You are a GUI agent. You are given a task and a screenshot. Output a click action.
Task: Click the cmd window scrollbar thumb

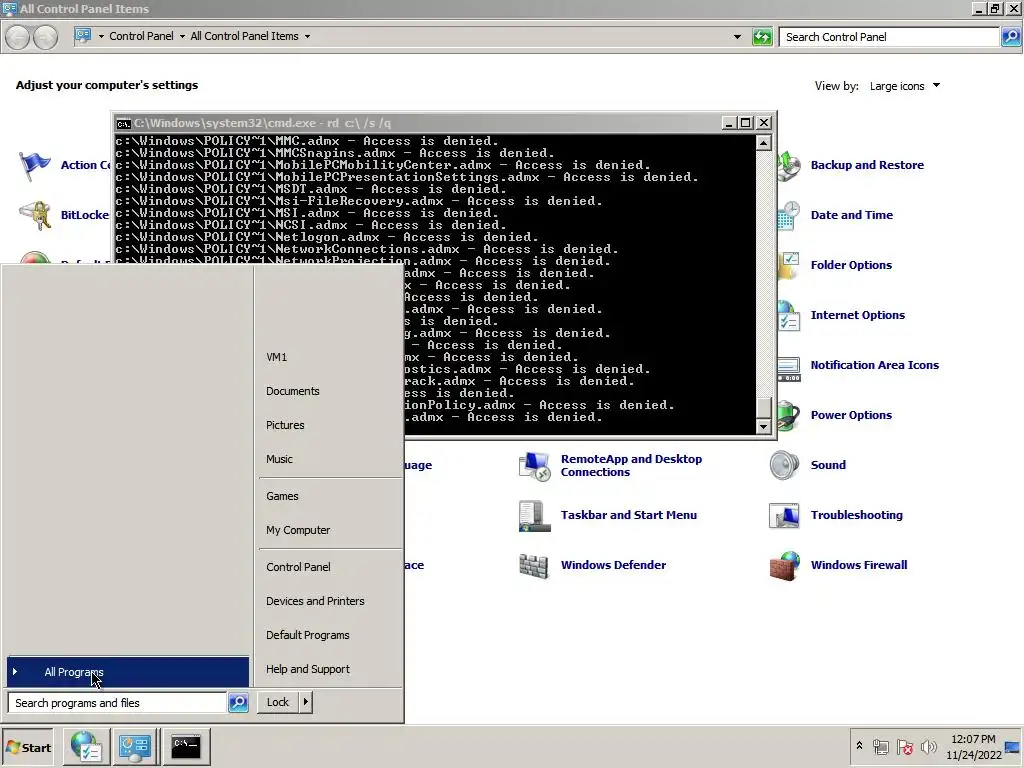(x=763, y=408)
